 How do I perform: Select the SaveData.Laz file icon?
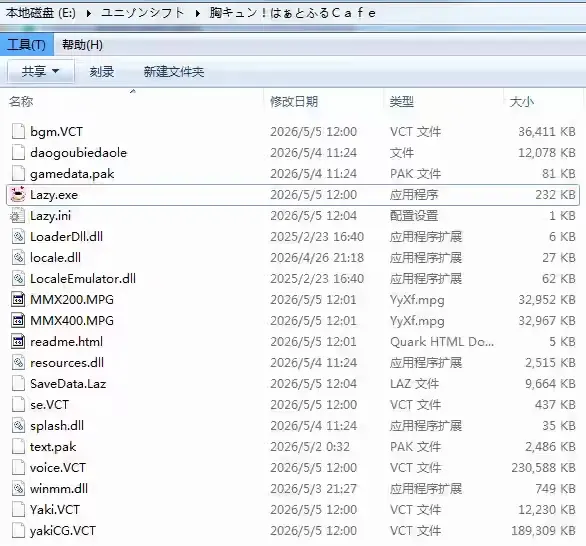[18, 383]
